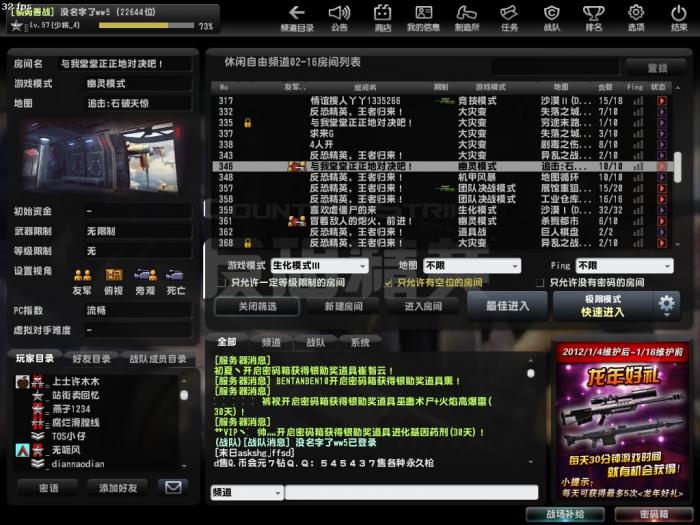Click the chat message input field
The width and height of the screenshot is (700, 525).
pos(412,492)
